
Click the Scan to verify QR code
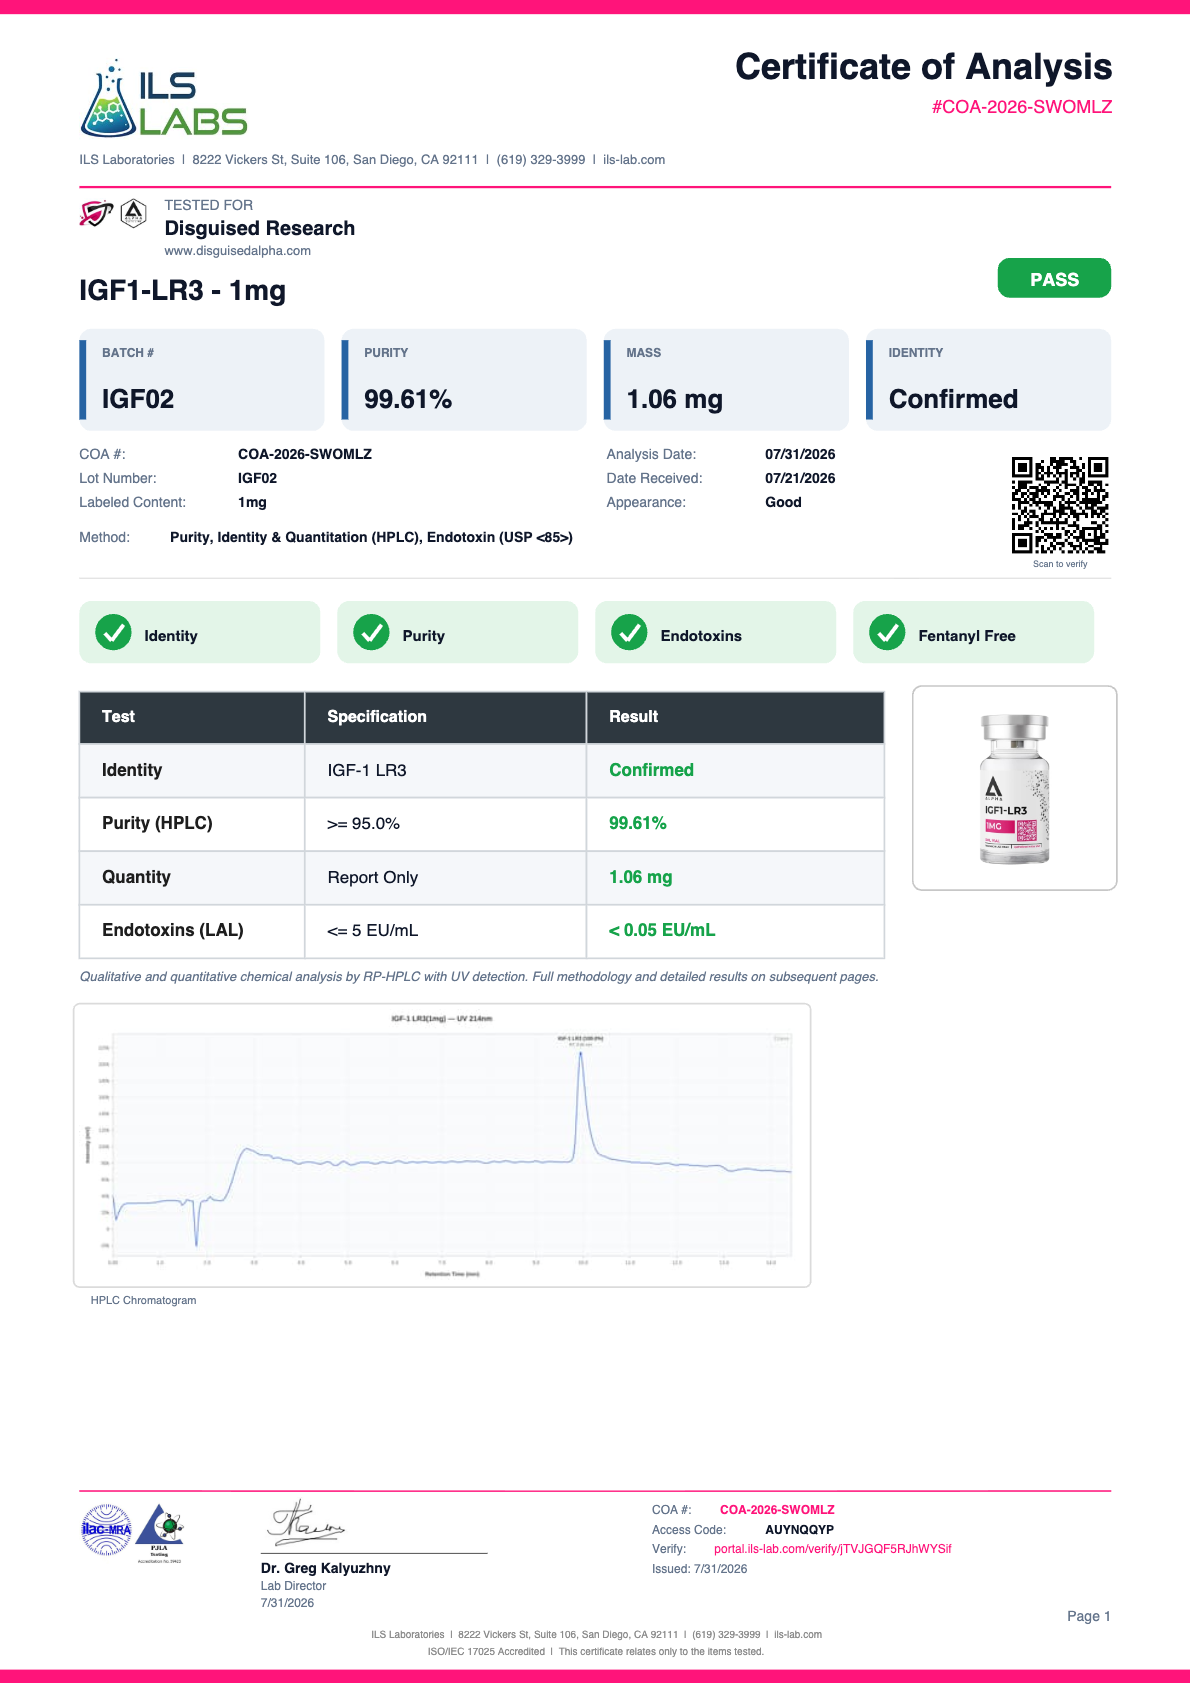[x=1060, y=505]
